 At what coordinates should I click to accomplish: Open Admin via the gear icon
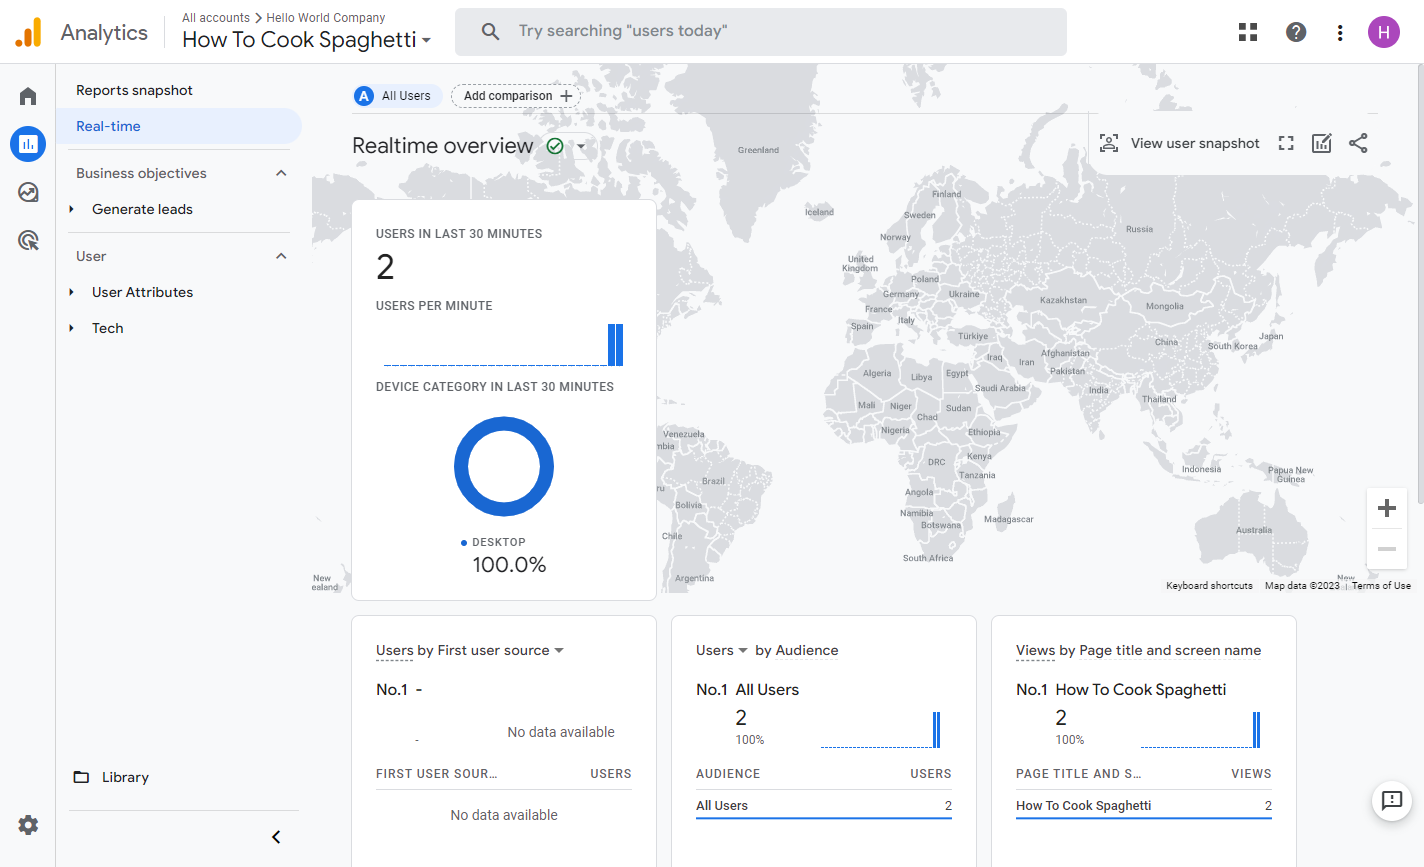coord(27,824)
